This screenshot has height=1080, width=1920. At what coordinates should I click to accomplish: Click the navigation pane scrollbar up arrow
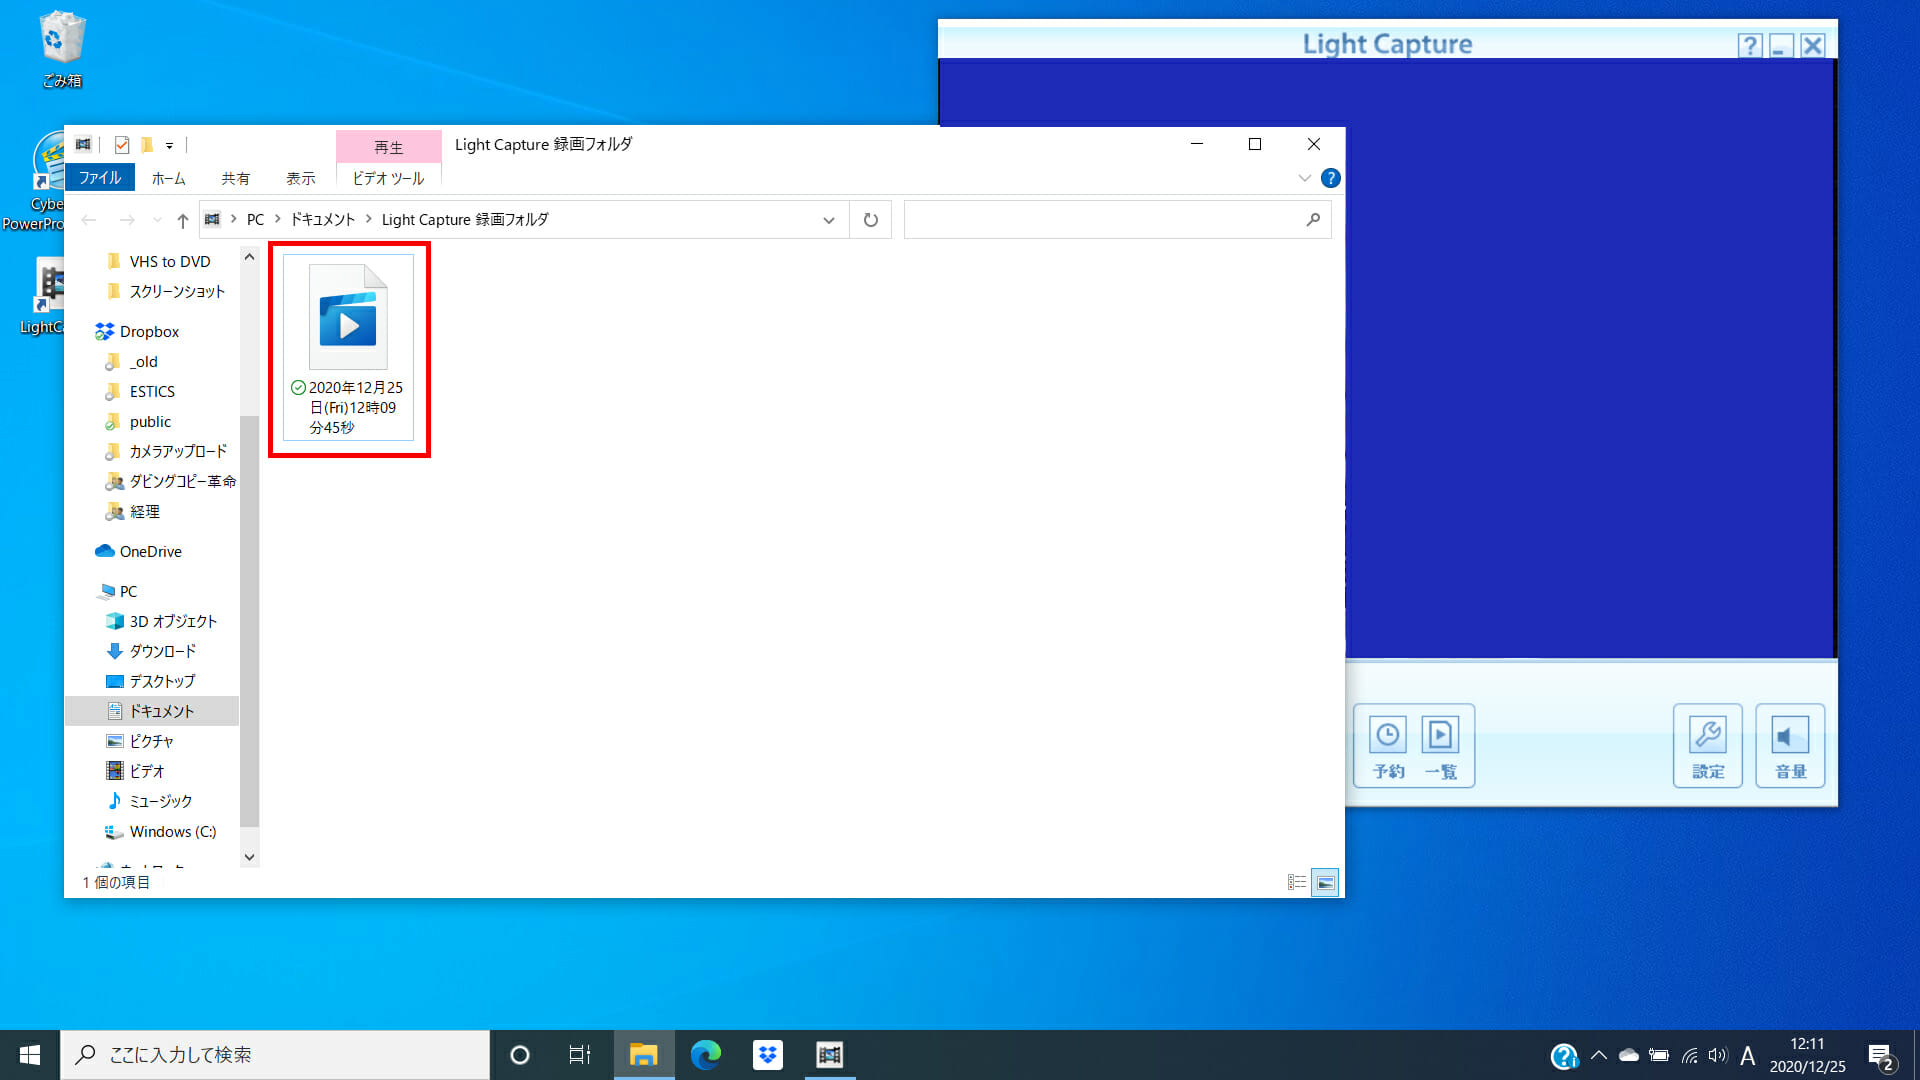click(x=250, y=257)
